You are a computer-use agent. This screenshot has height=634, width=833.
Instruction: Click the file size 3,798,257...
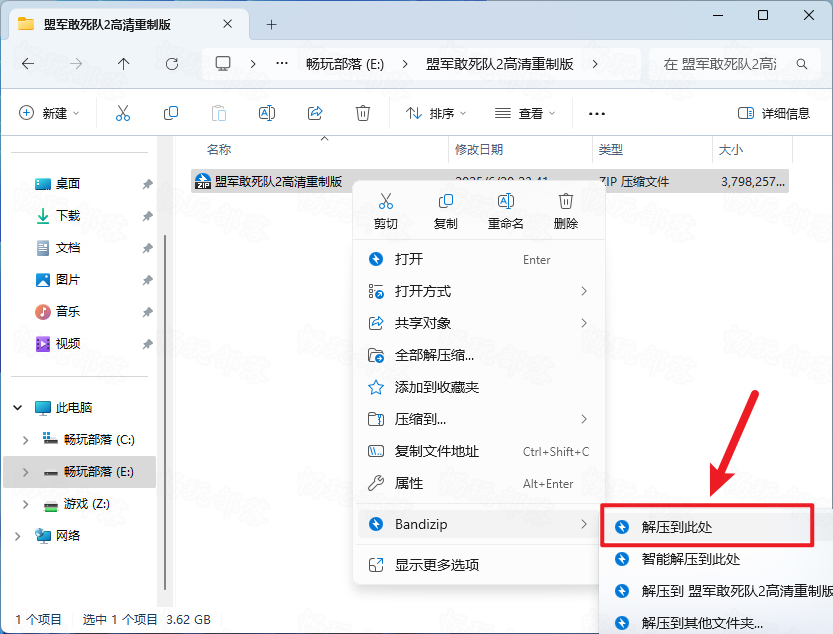point(752,182)
